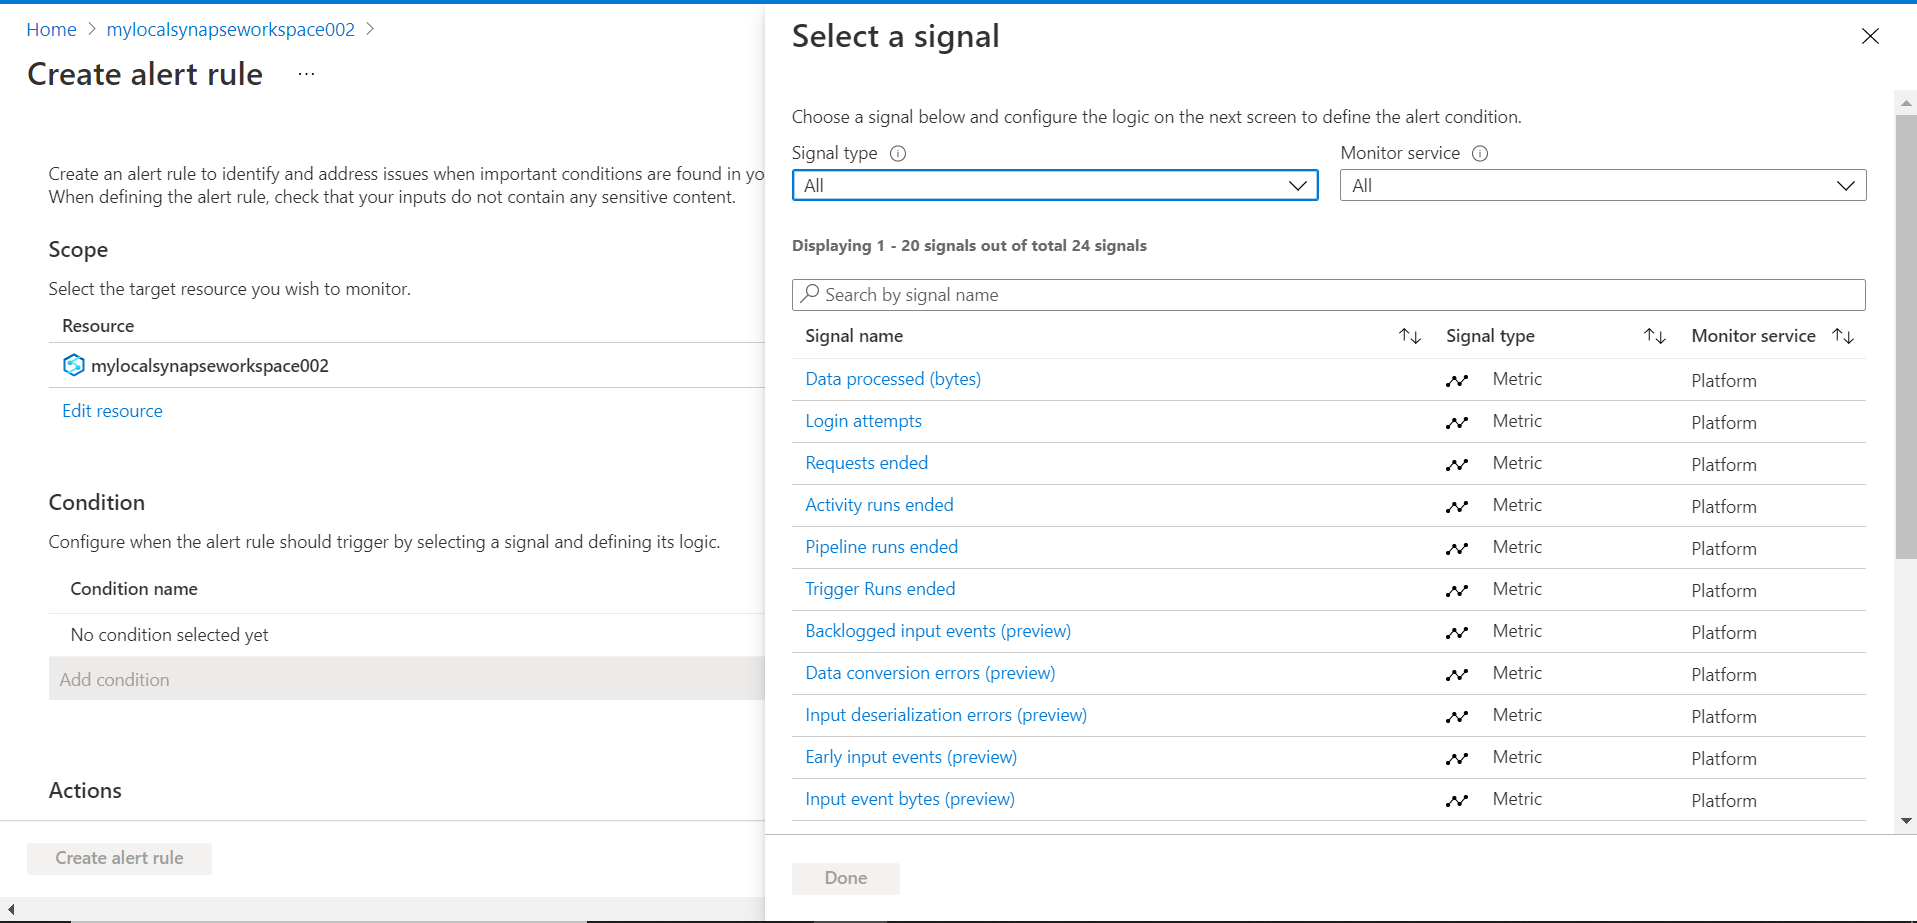The height and width of the screenshot is (923, 1917).
Task: Click Edit resource link
Action: pyautogui.click(x=112, y=411)
